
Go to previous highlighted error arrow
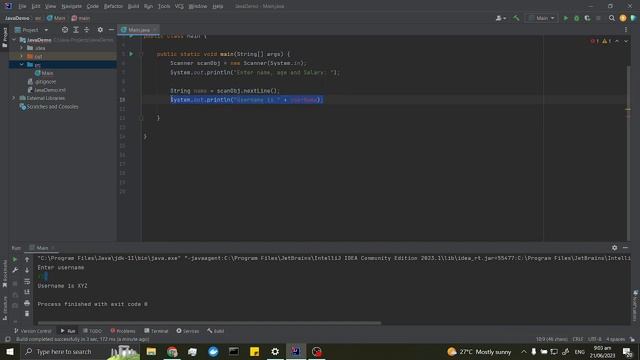click(617, 41)
